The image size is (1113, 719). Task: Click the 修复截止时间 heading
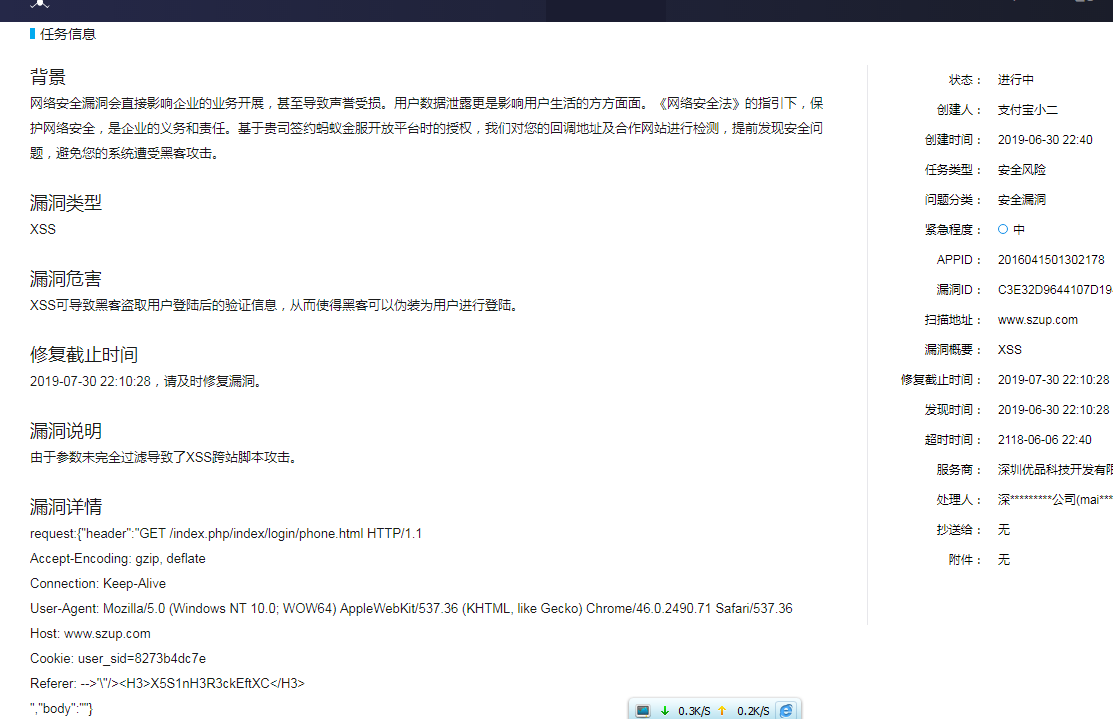(x=84, y=355)
